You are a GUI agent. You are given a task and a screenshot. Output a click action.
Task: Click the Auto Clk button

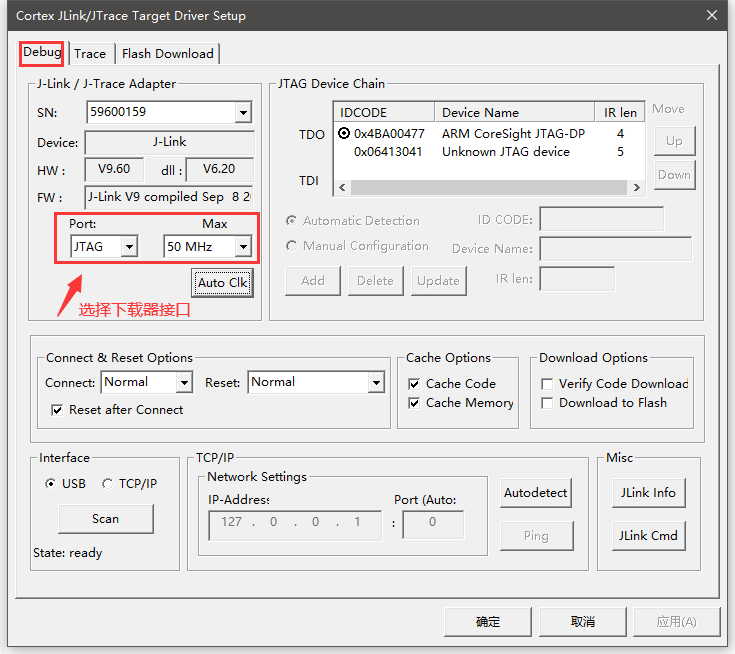pyautogui.click(x=222, y=283)
